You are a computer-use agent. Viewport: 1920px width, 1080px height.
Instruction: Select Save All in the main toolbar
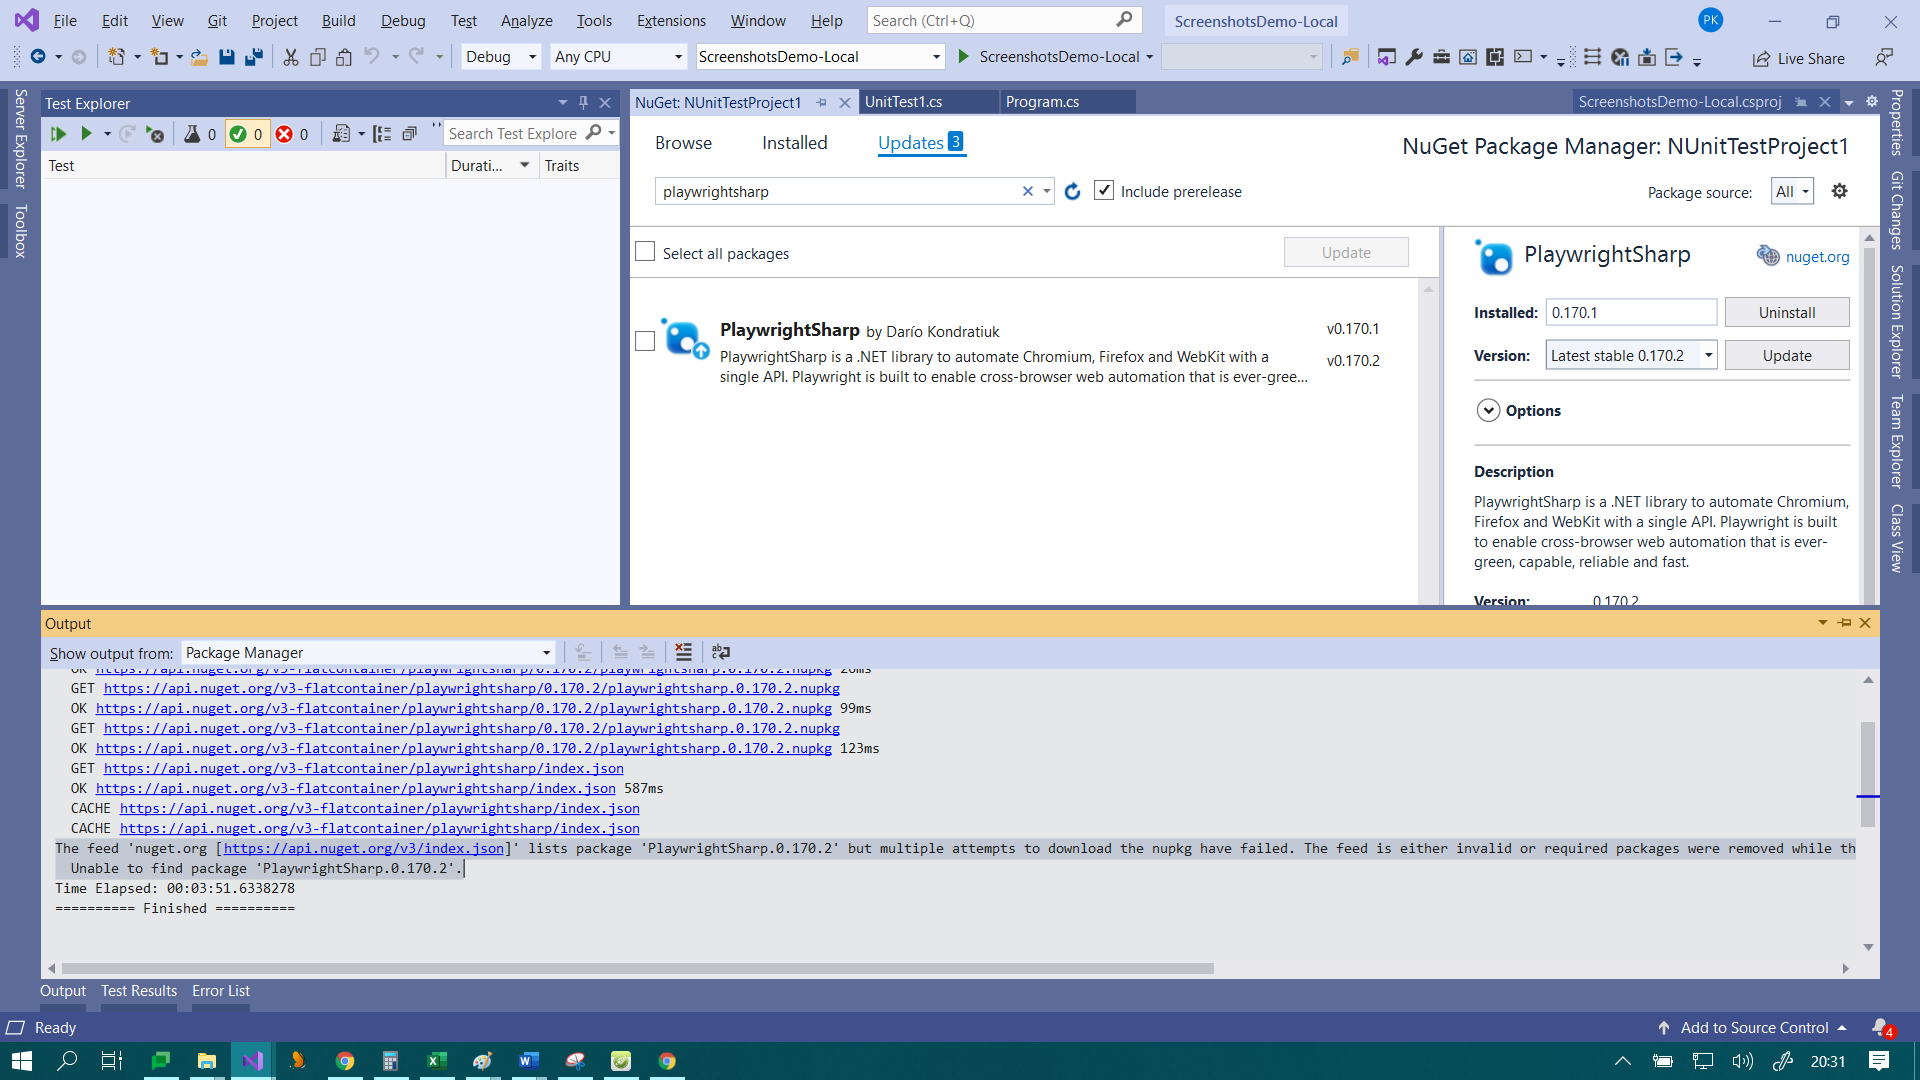click(x=254, y=57)
